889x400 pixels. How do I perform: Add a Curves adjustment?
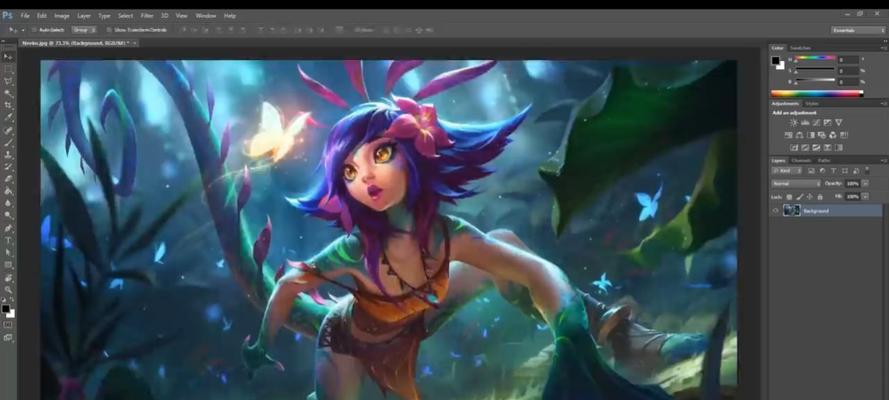point(816,122)
